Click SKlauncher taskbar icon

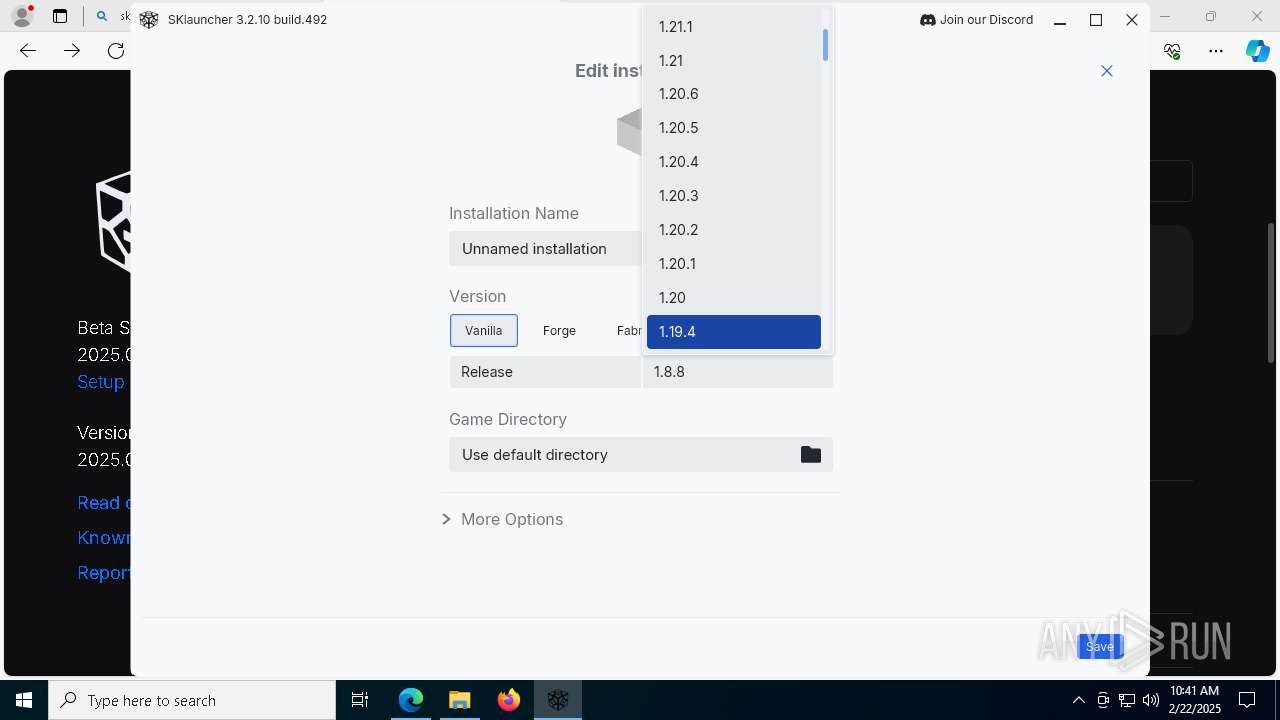point(558,700)
